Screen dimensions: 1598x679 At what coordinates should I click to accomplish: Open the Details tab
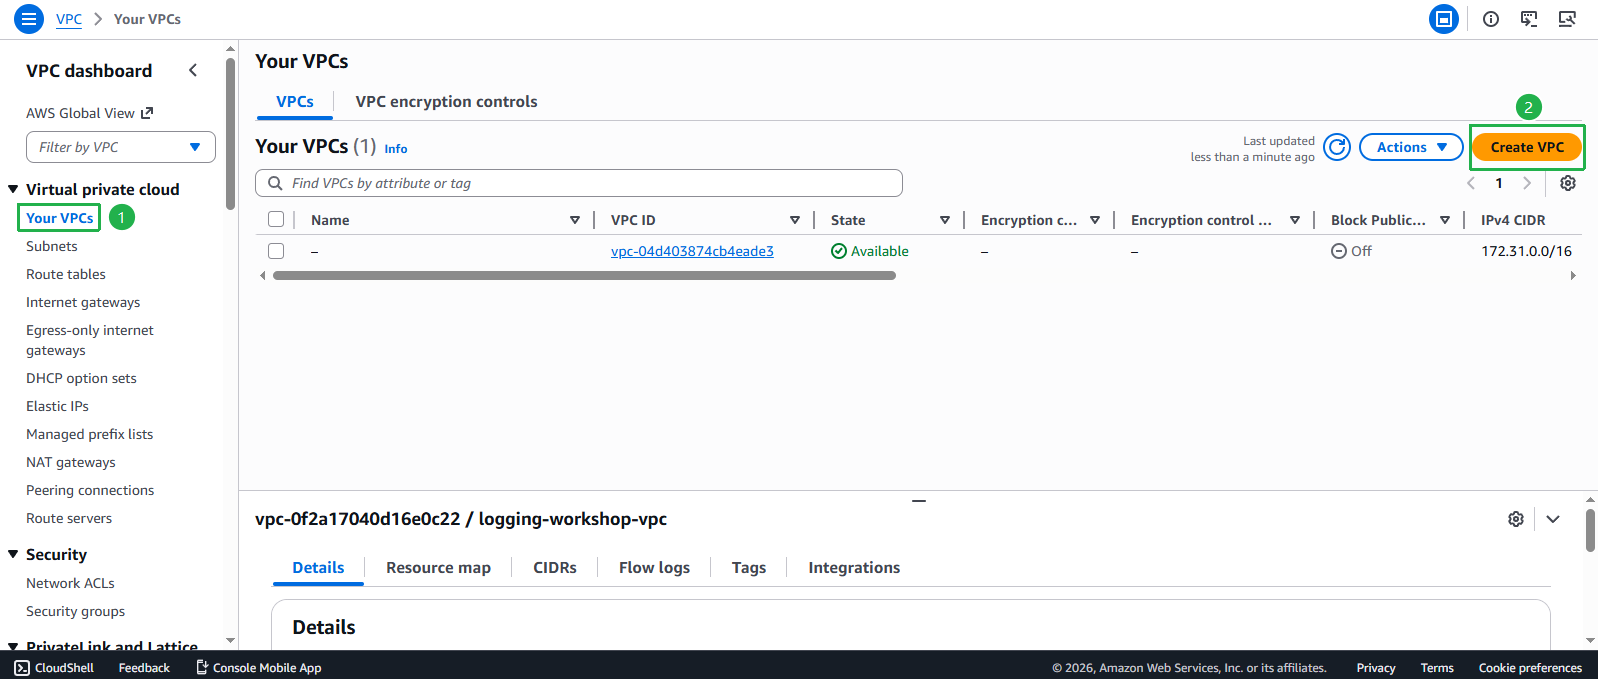(318, 568)
